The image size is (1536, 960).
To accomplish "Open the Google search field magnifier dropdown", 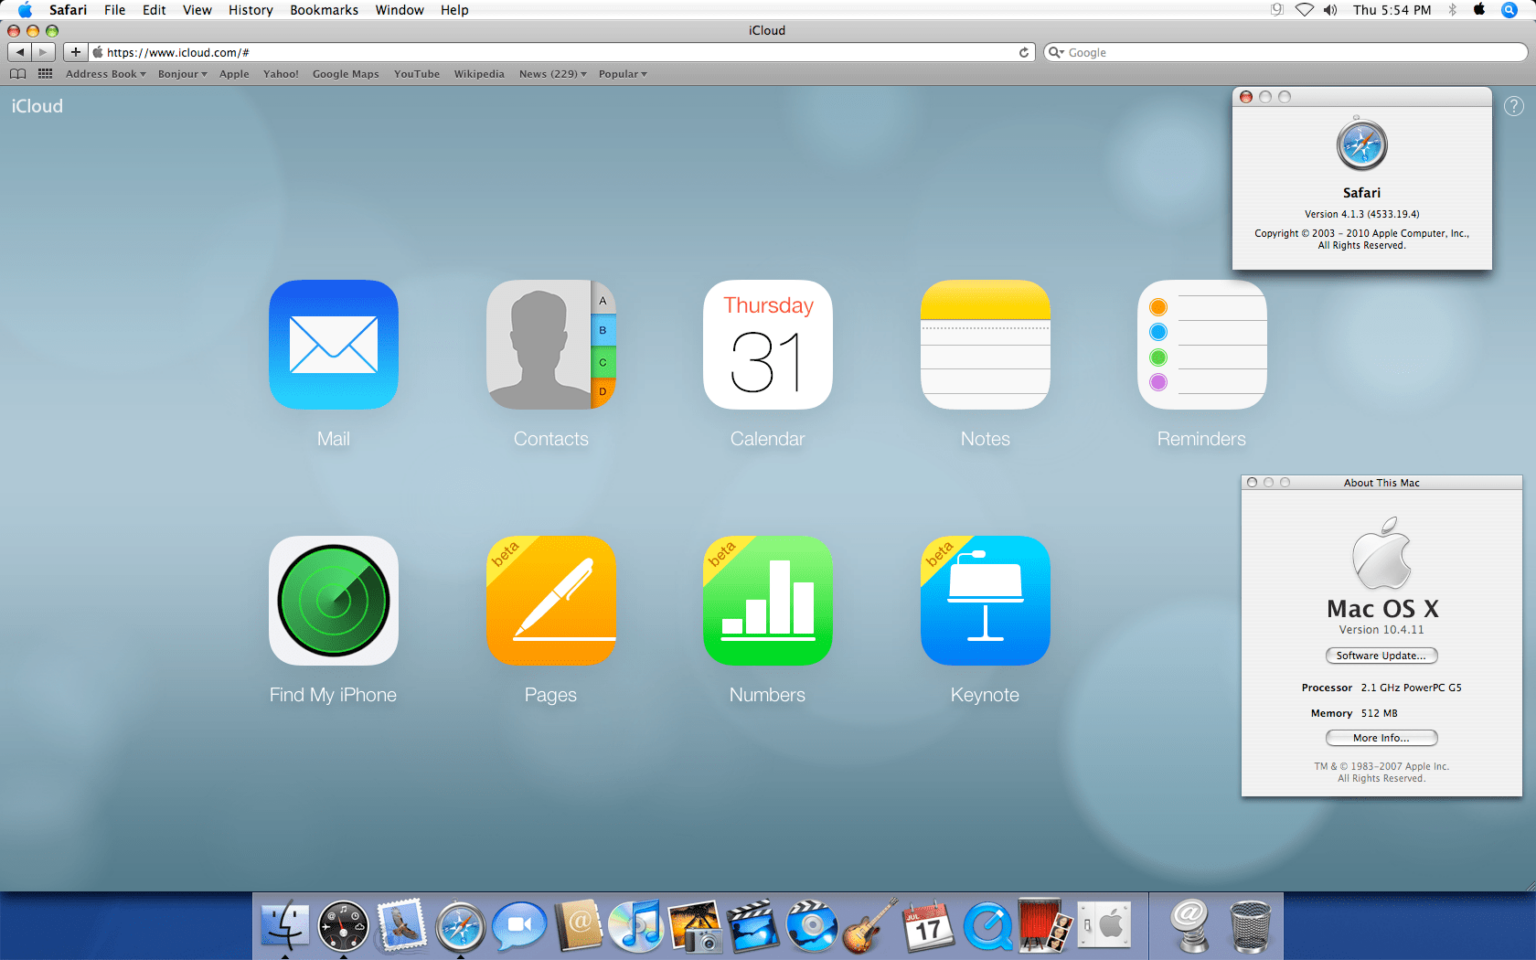I will pos(1056,52).
